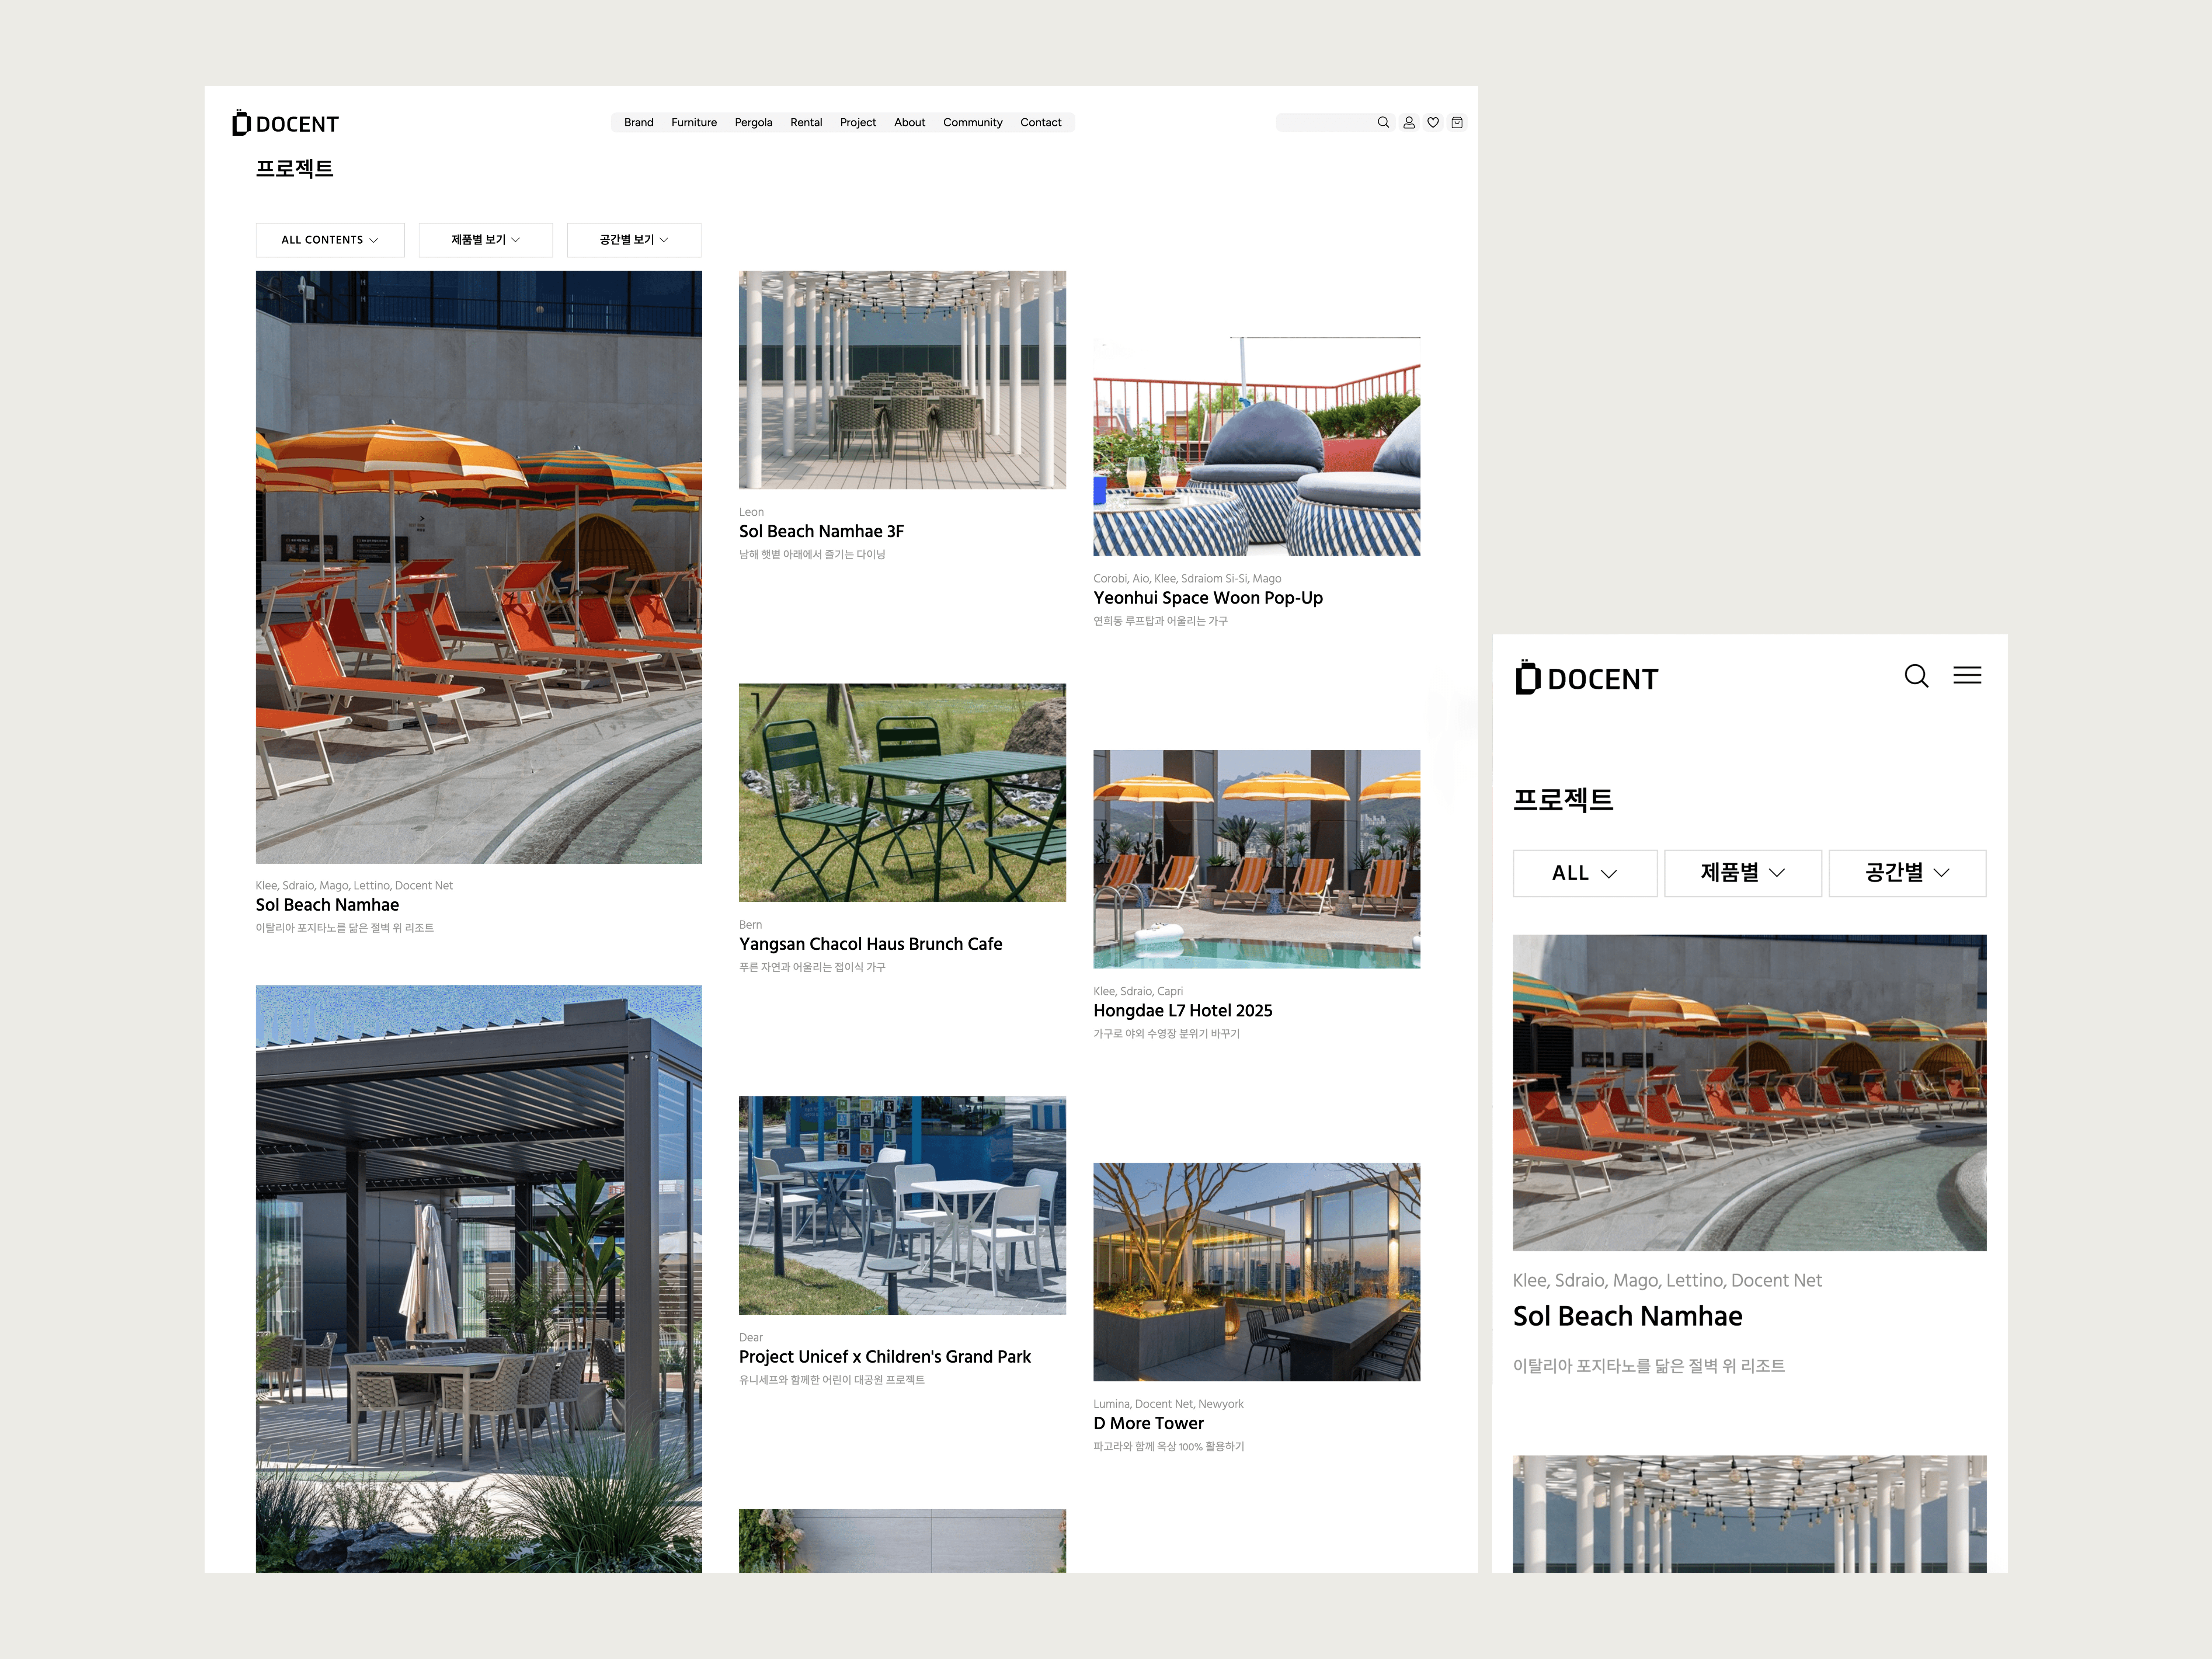Open the shopping bag cart icon
The image size is (2212, 1659).
click(1457, 122)
